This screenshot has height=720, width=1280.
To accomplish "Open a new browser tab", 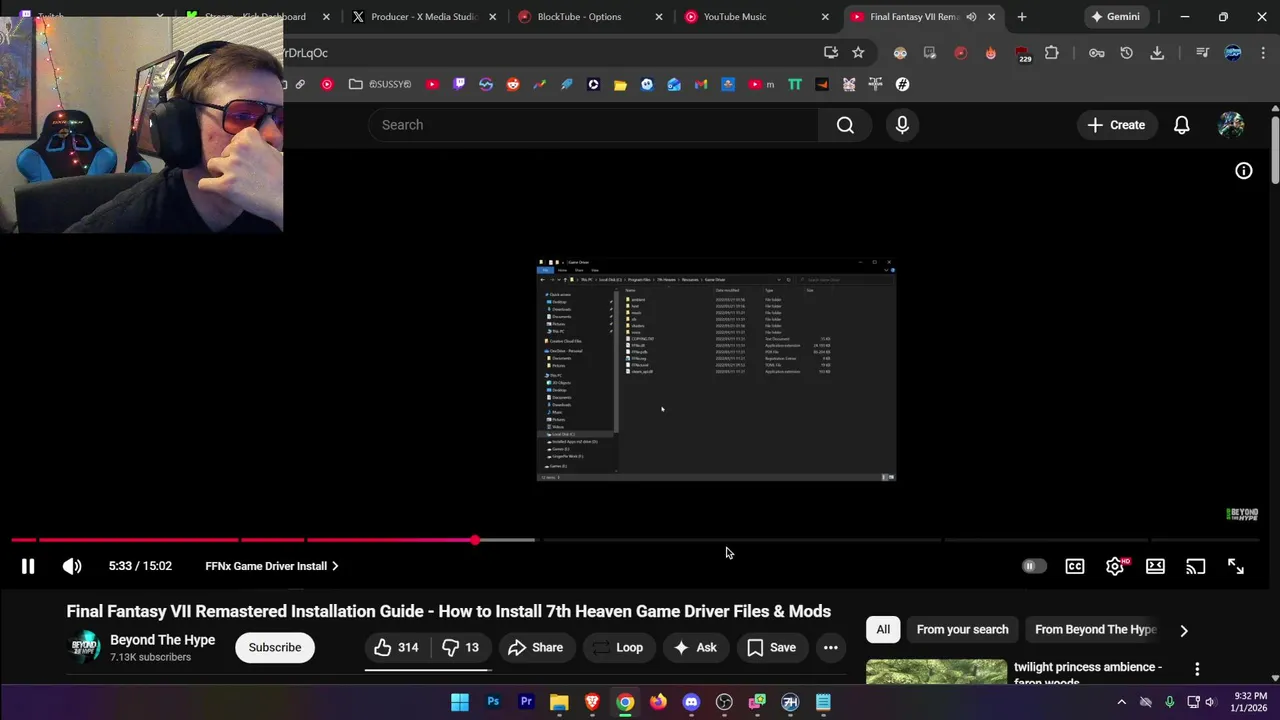I will tap(1021, 17).
